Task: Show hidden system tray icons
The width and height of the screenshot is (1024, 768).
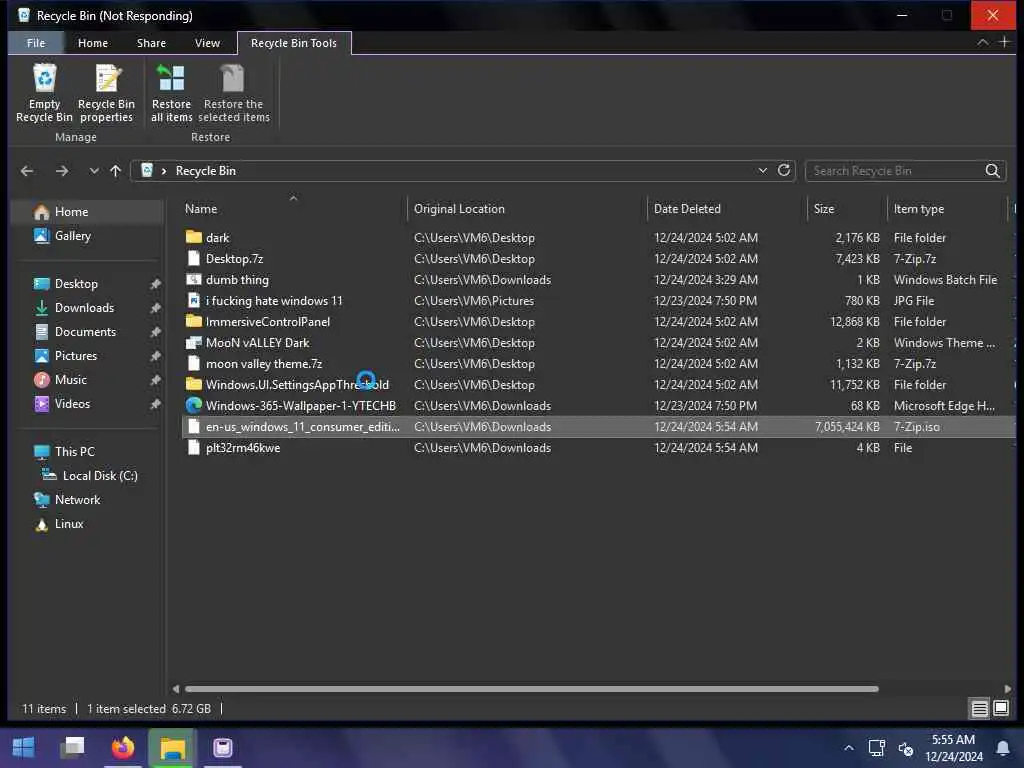Action: [848, 748]
